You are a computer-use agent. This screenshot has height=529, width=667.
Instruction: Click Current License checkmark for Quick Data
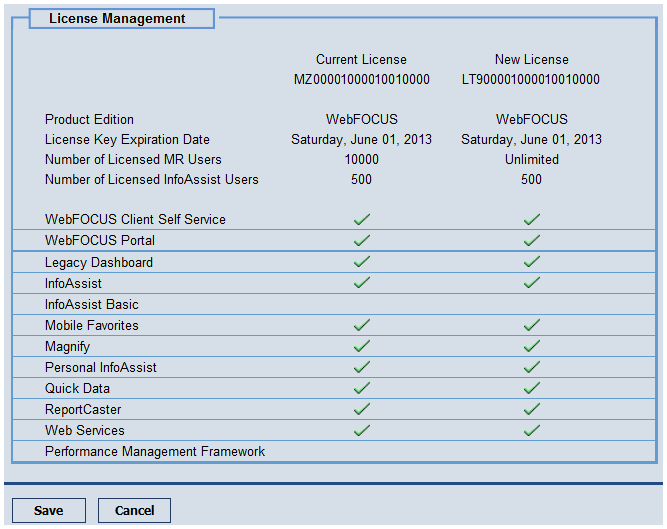(x=362, y=388)
